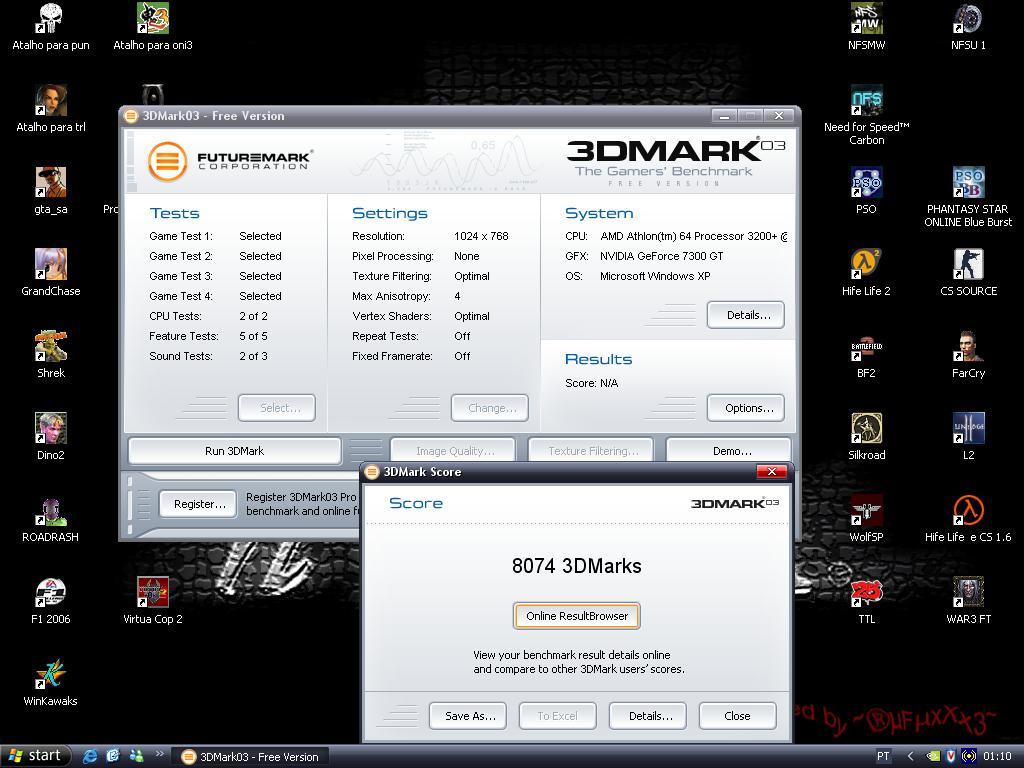Click Register button in 3DMark03 window

pos(198,504)
